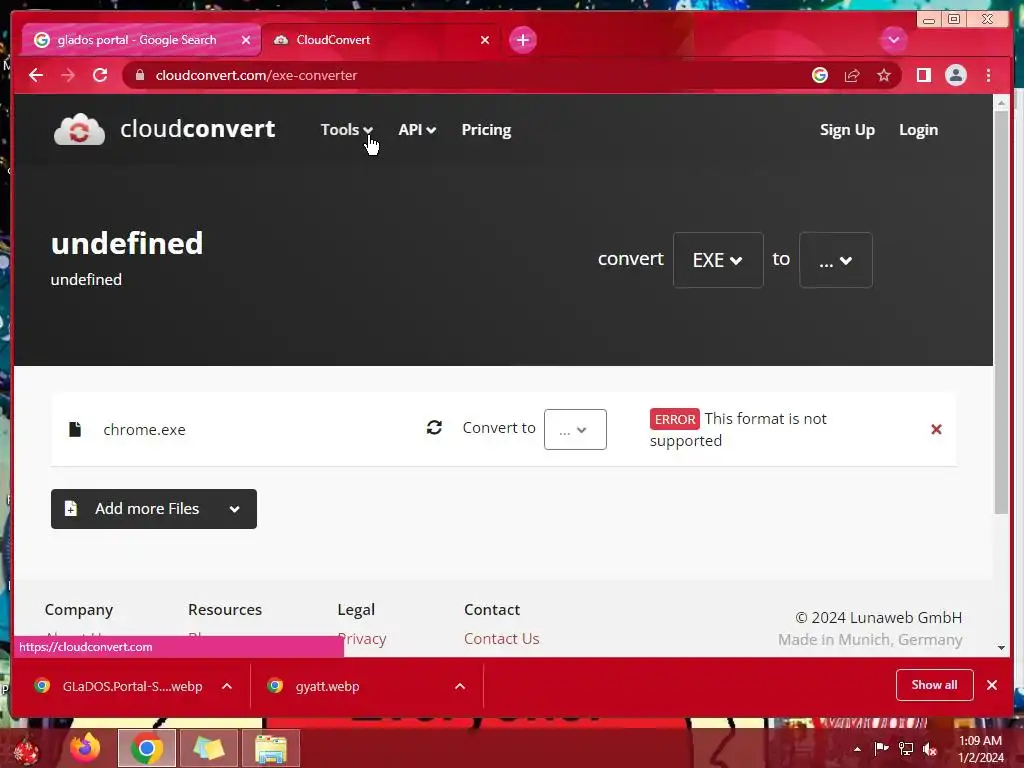Image resolution: width=1024 pixels, height=768 pixels.
Task: Reload the page with the refresh icon
Action: [100, 75]
